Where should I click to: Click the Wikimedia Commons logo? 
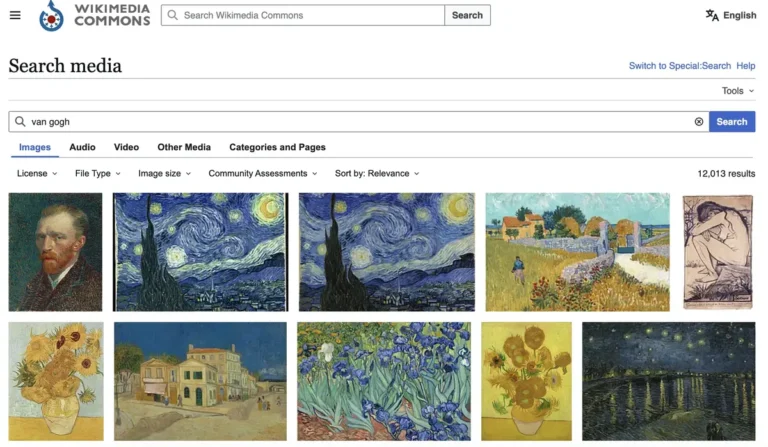[95, 15]
